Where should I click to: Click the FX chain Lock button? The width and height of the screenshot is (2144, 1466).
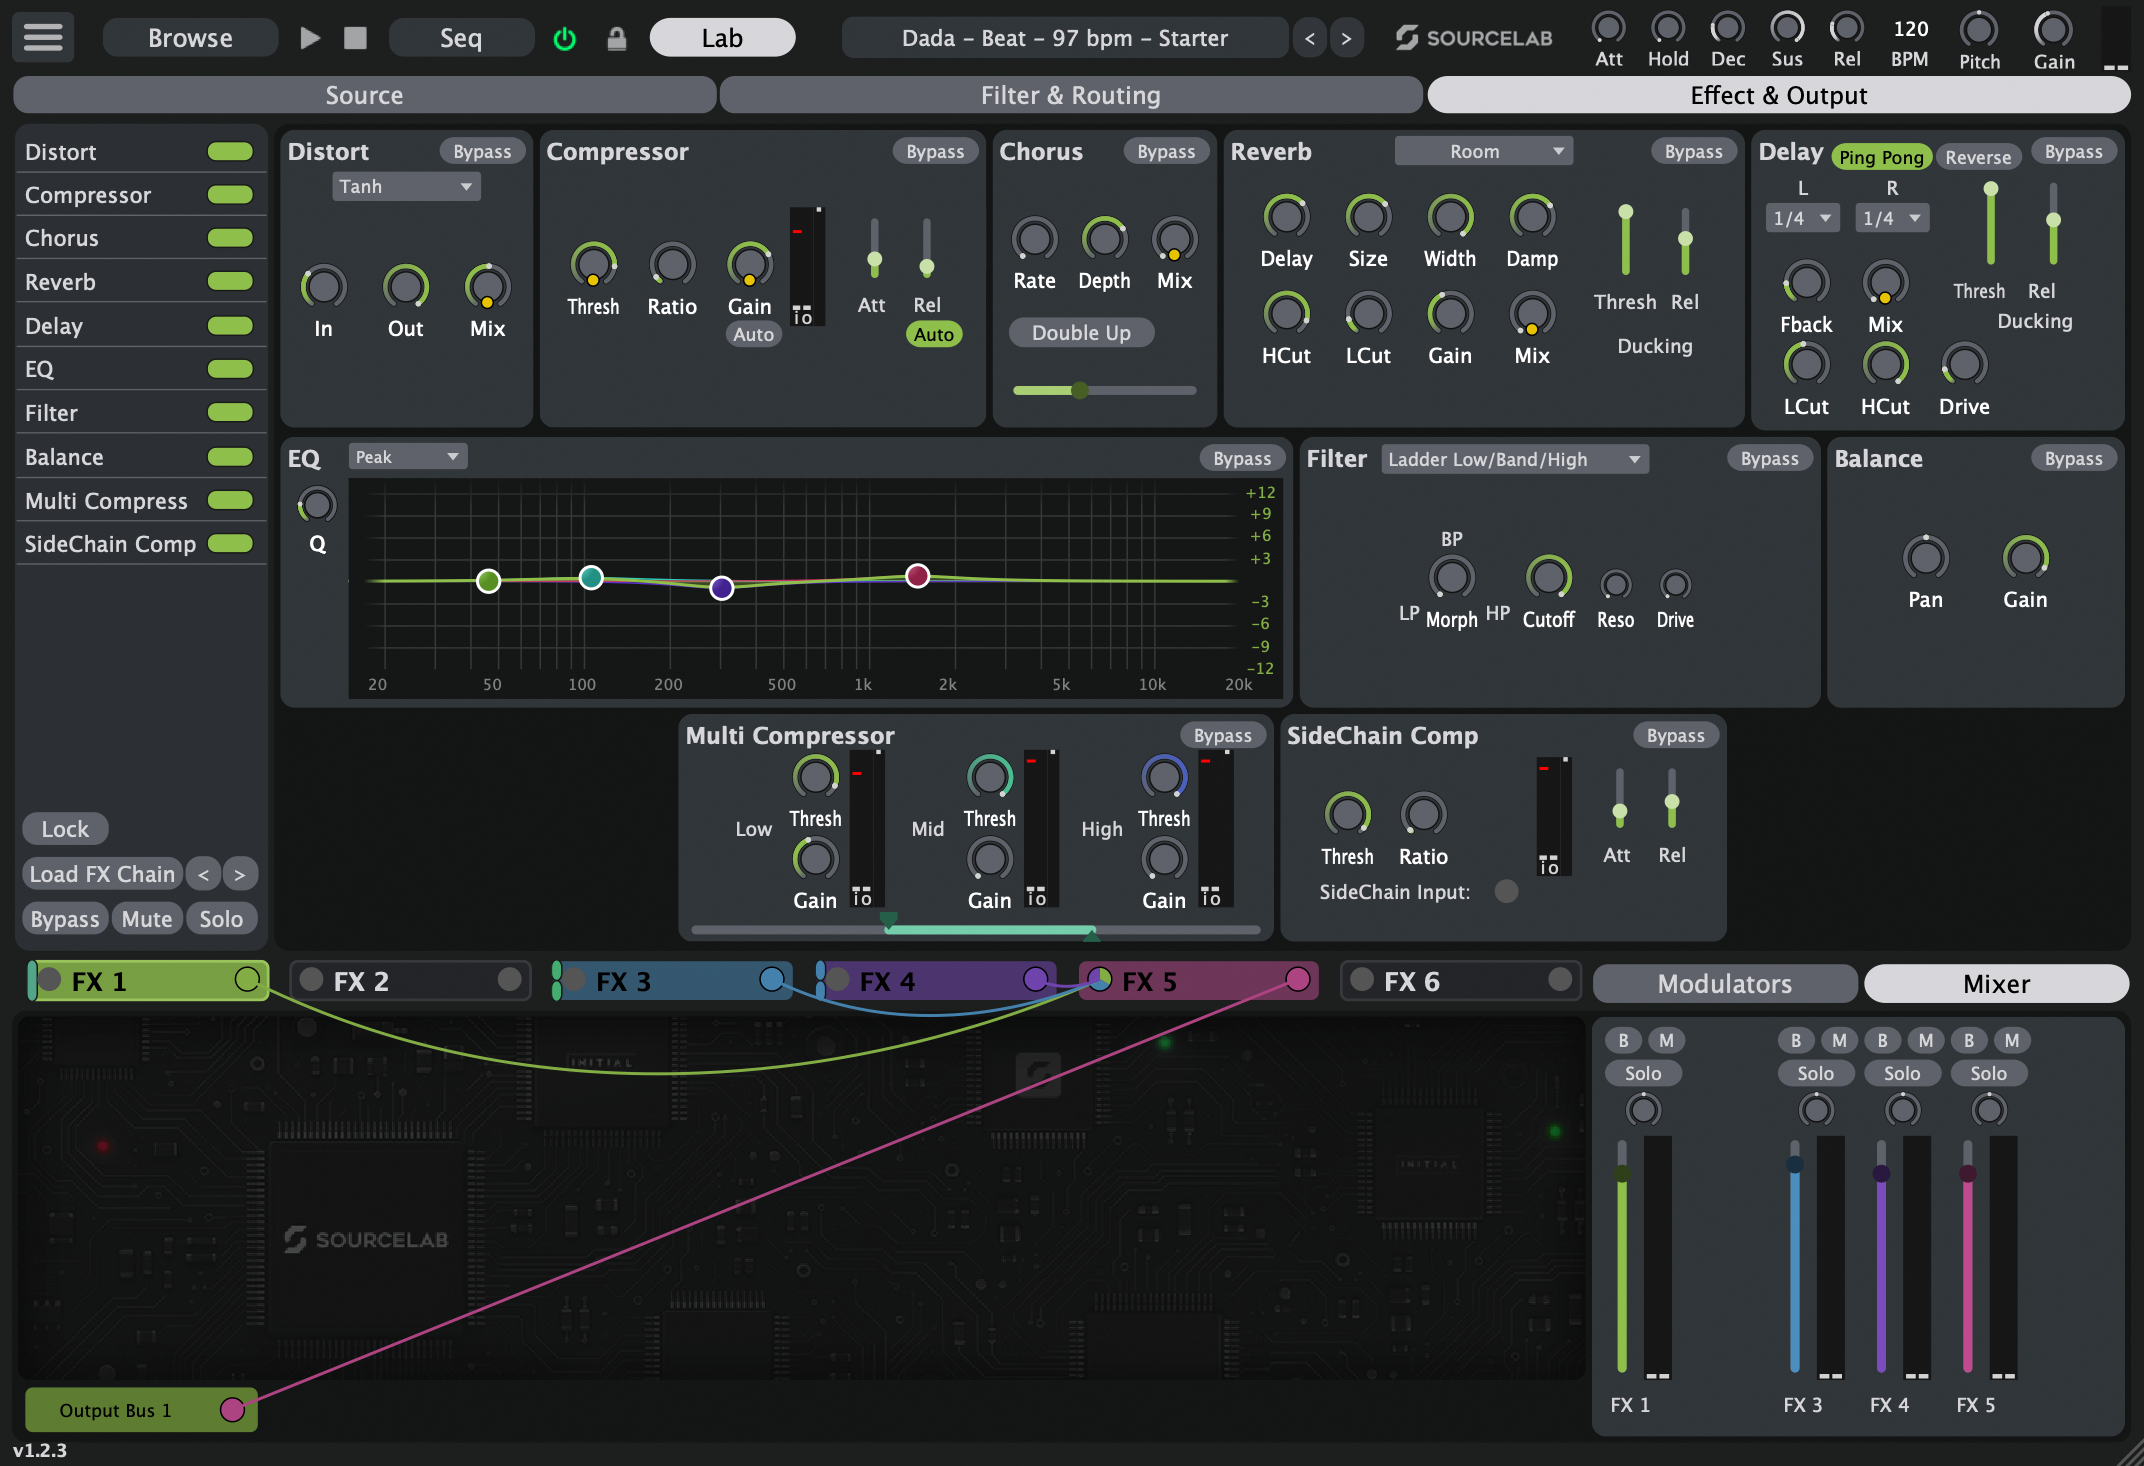click(65, 829)
